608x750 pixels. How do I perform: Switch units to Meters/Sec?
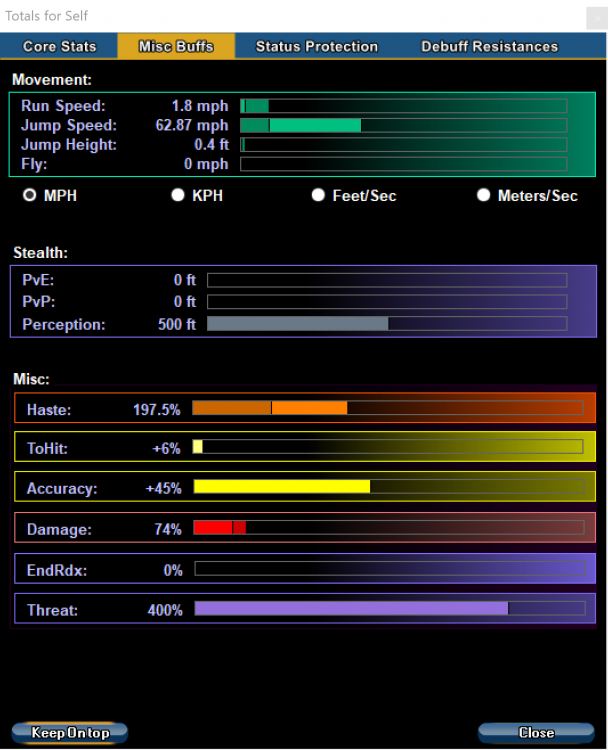pyautogui.click(x=484, y=196)
